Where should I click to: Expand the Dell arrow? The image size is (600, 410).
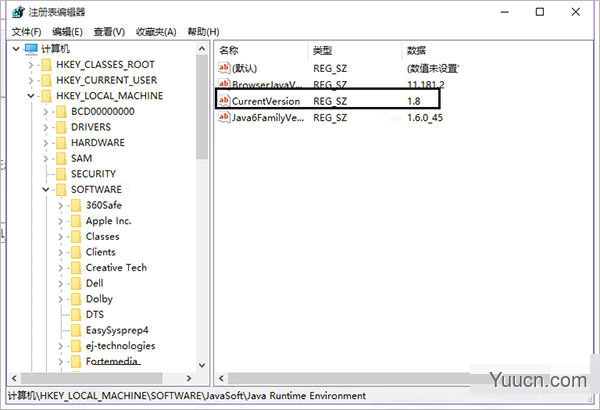pos(60,284)
